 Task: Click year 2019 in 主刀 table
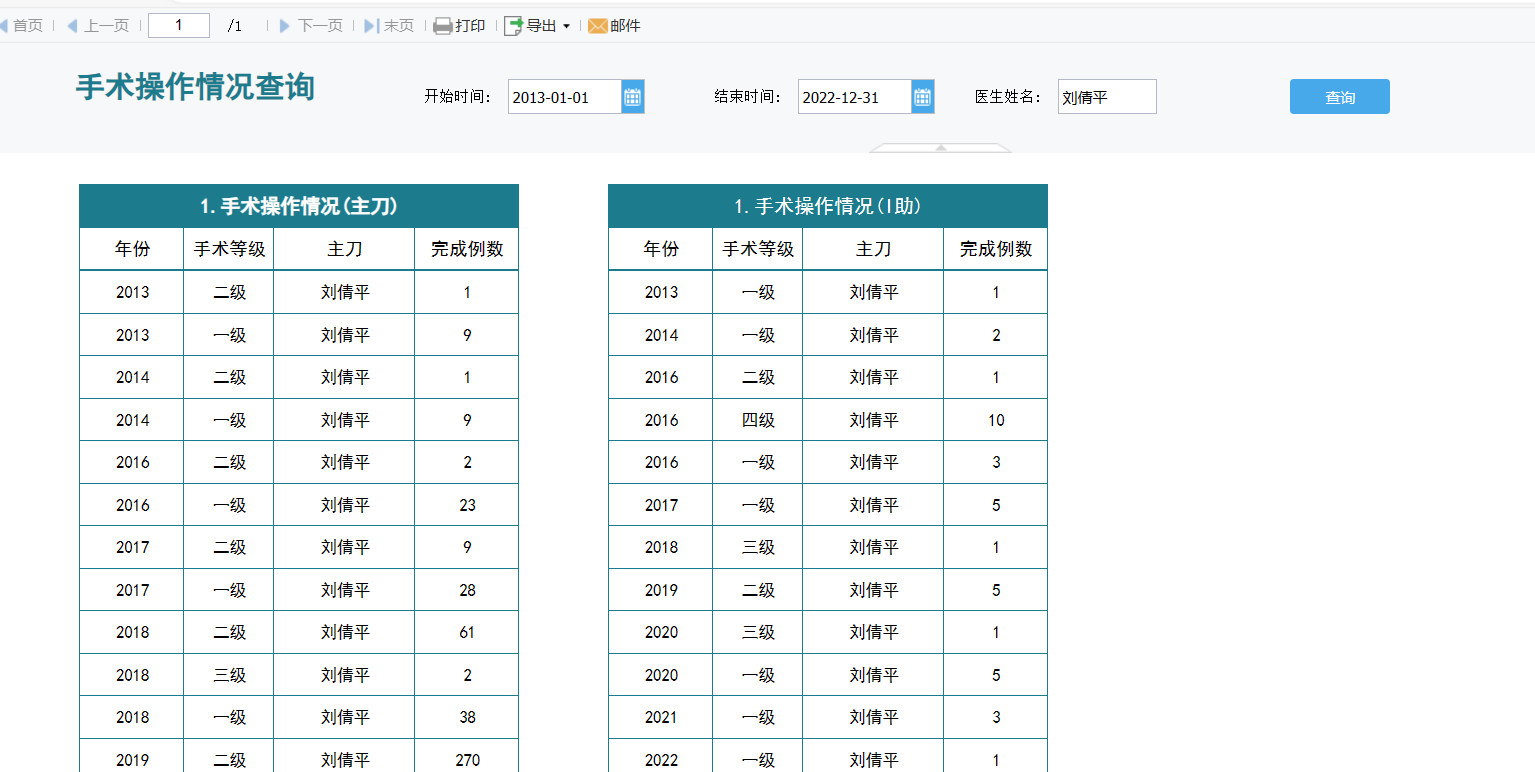[x=132, y=760]
